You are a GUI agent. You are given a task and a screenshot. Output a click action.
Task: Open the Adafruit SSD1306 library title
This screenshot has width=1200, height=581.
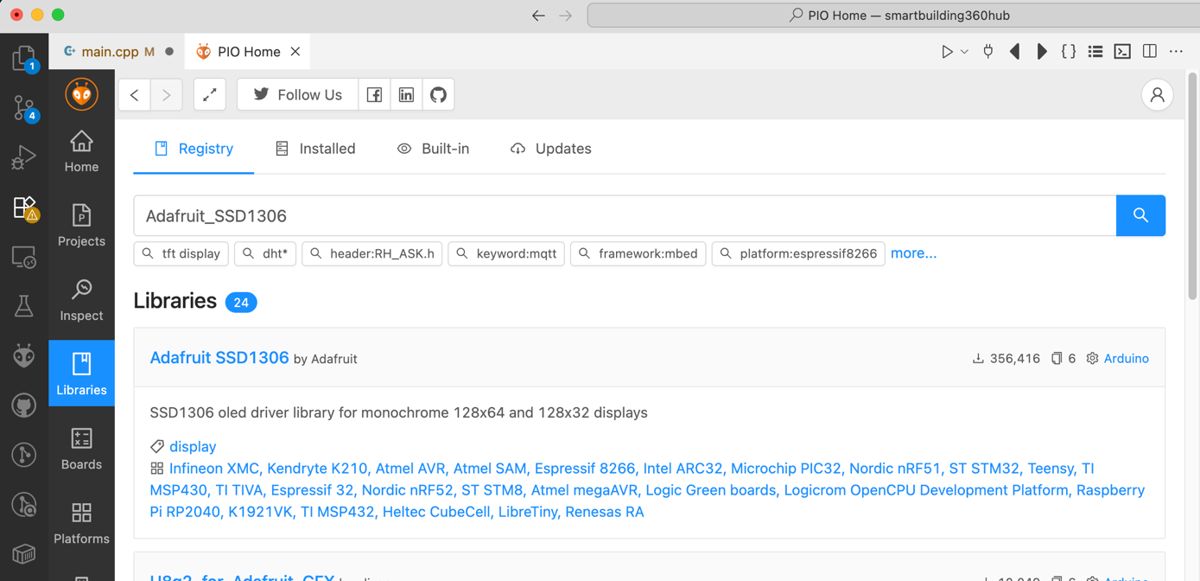pyautogui.click(x=219, y=357)
